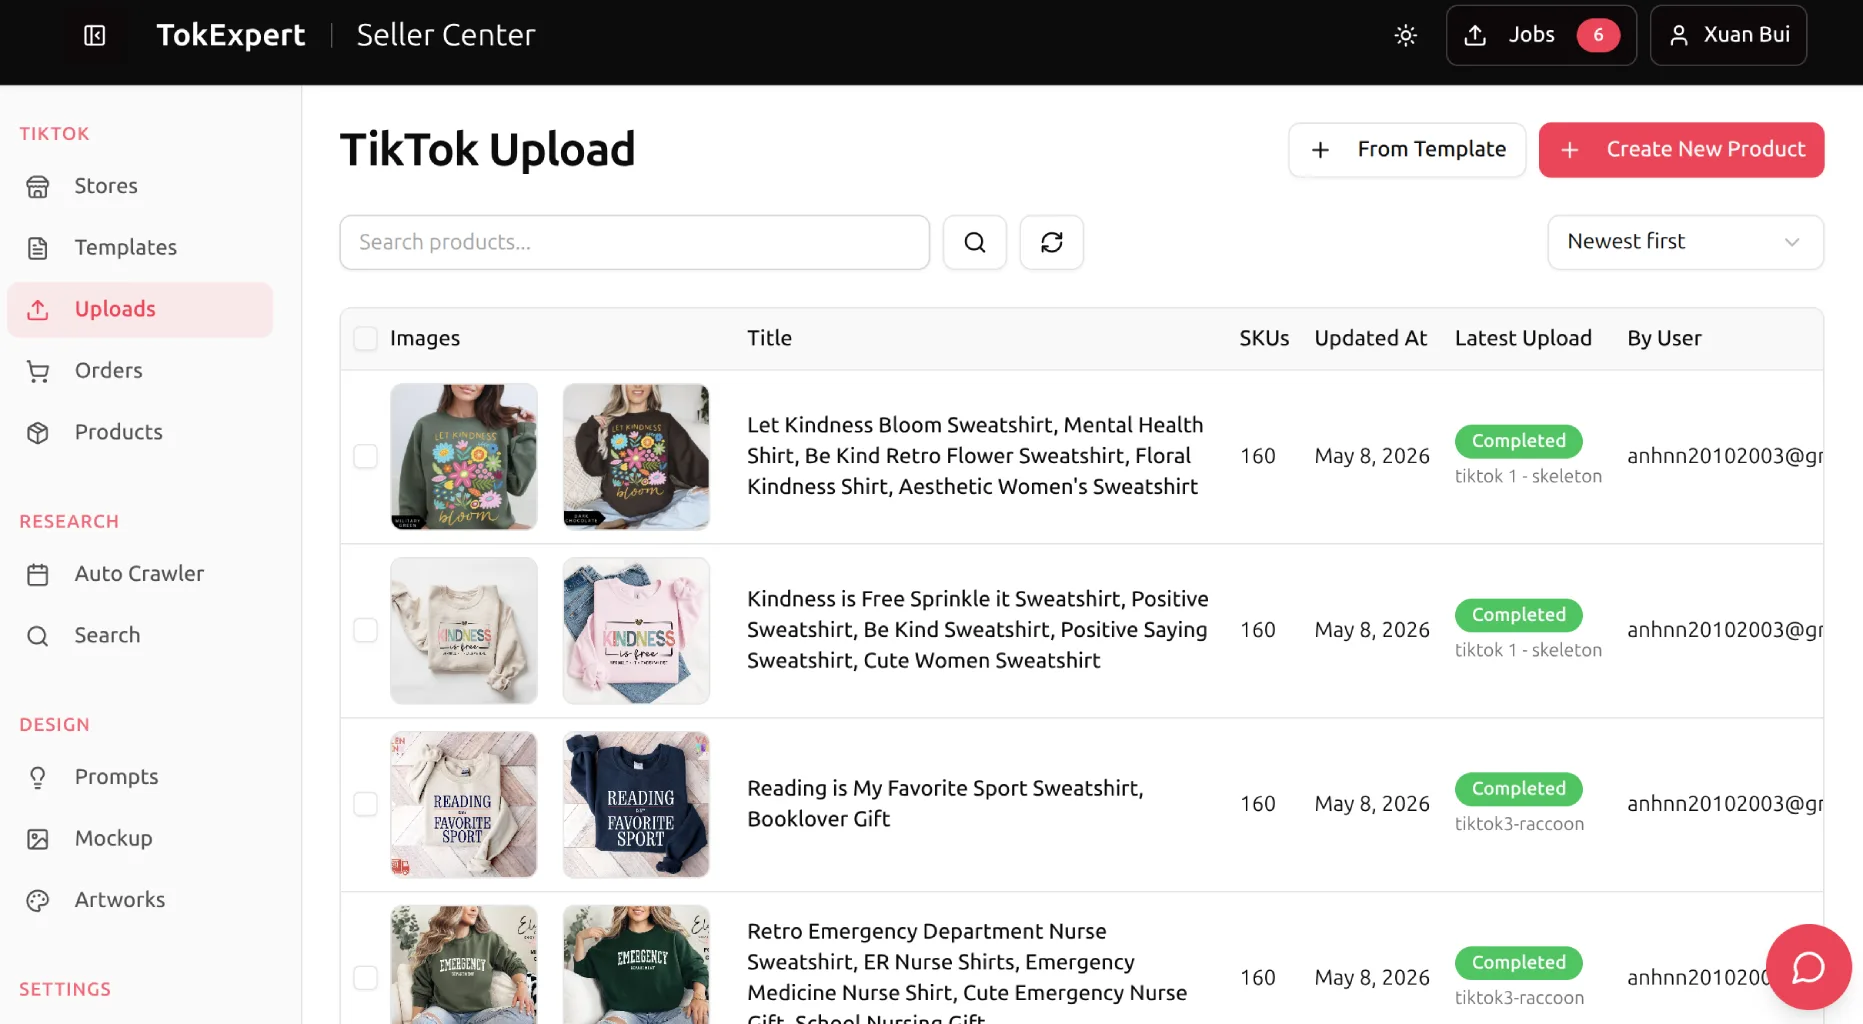Click the Auto Crawler calendar icon
The image size is (1863, 1024).
(38, 575)
